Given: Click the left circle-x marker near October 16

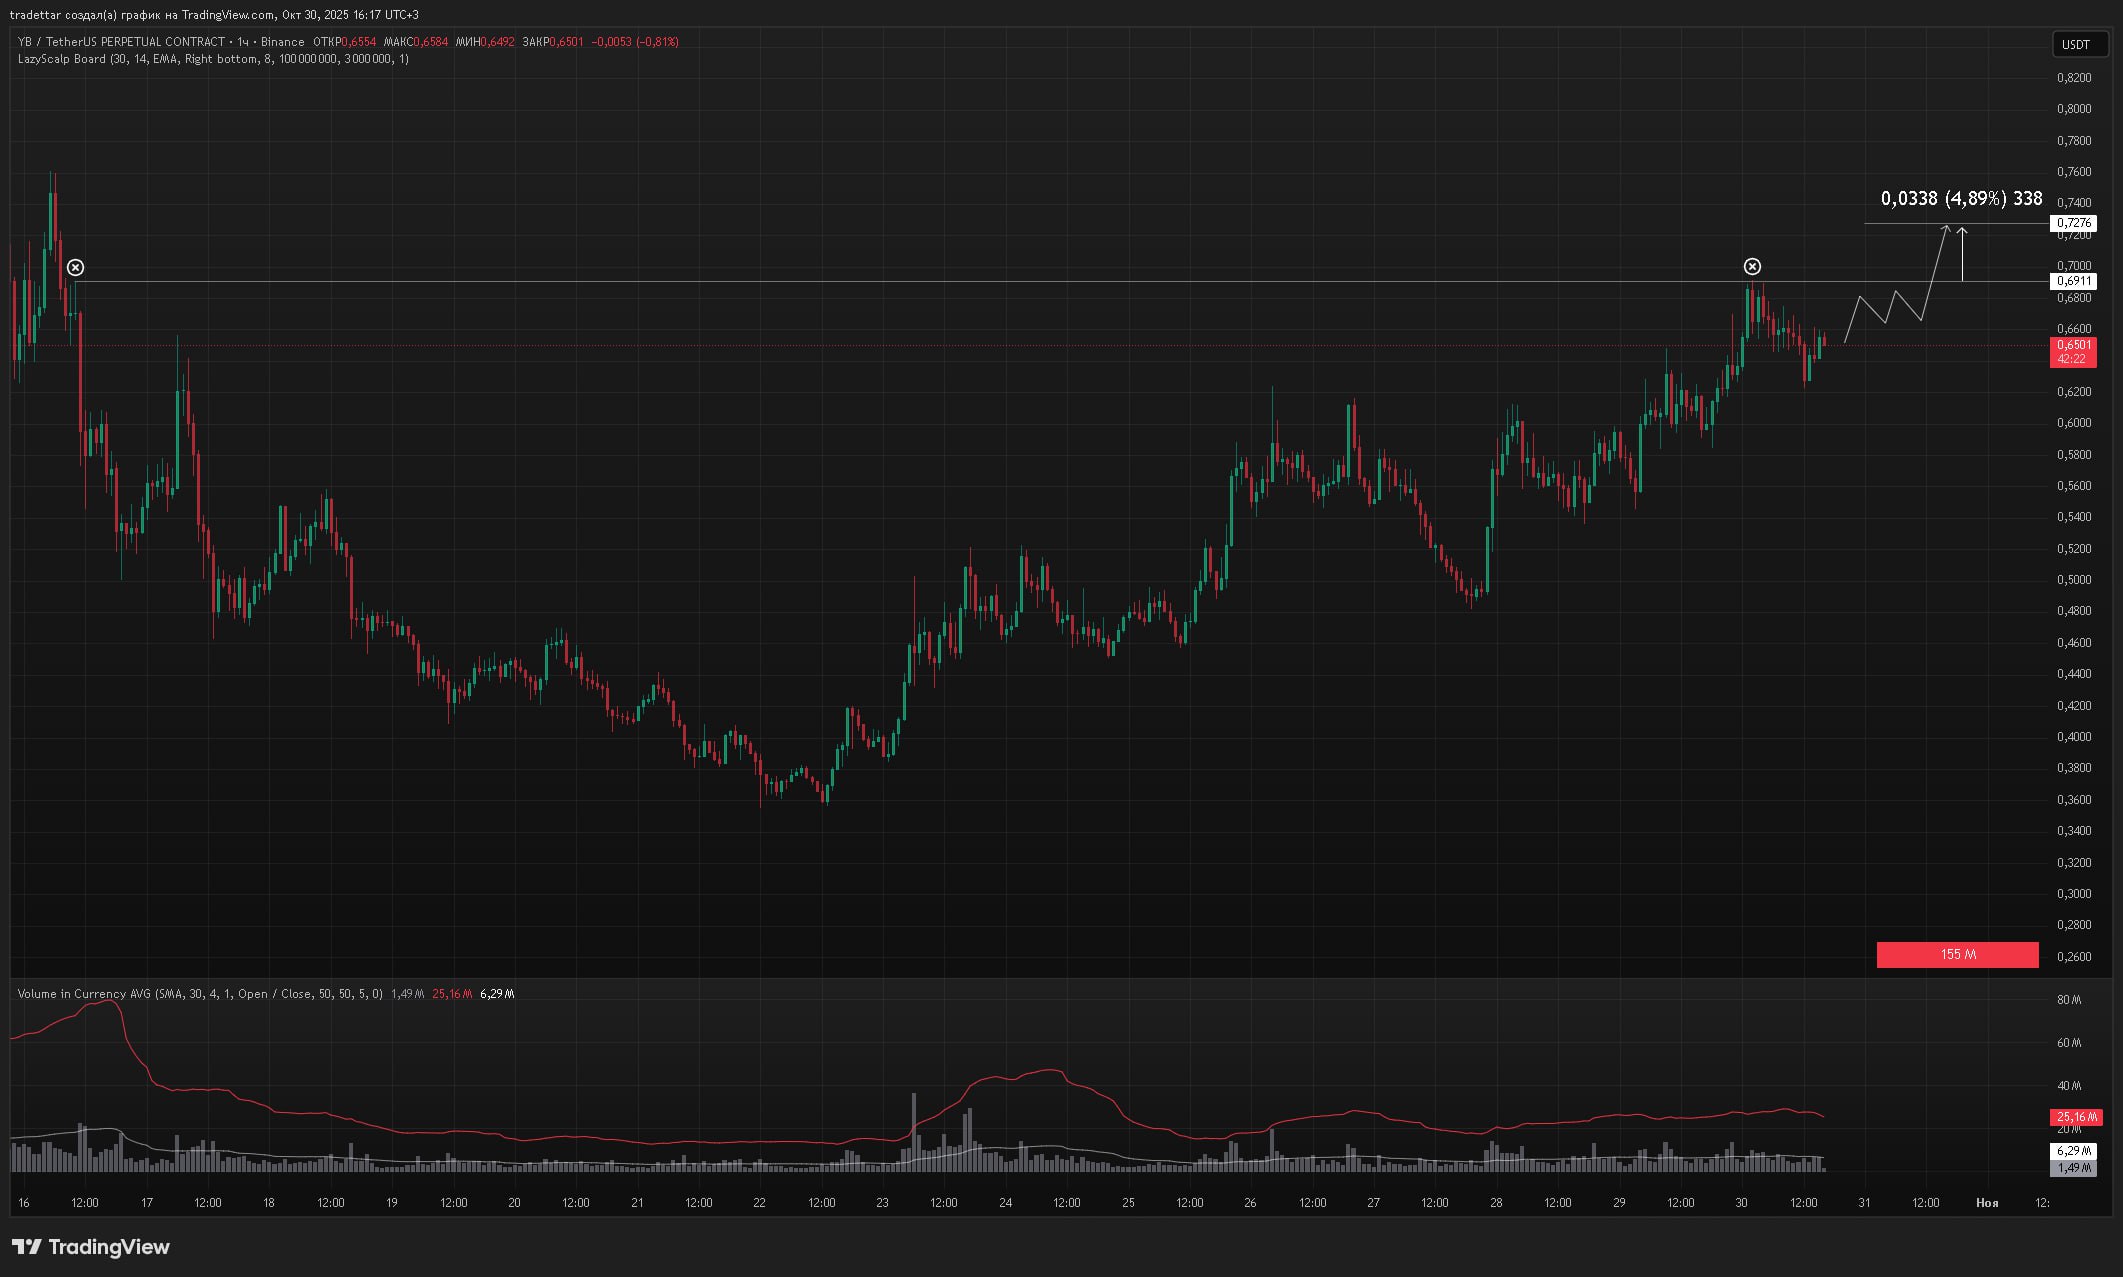Looking at the screenshot, I should [75, 267].
